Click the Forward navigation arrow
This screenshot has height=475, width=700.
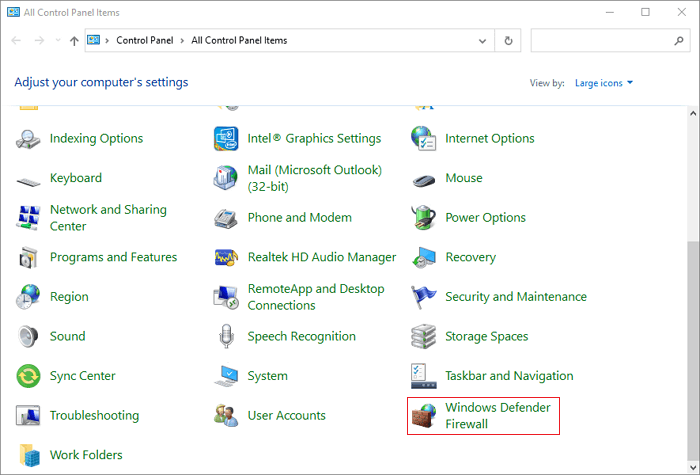(40, 41)
